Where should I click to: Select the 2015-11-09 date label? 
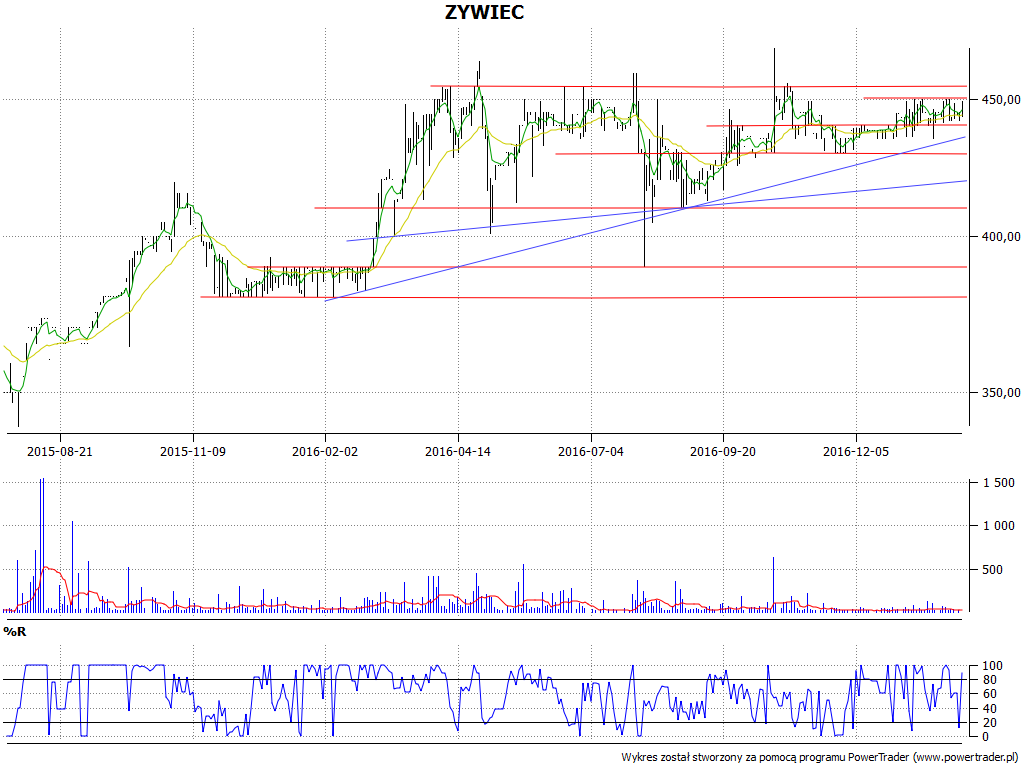(193, 451)
